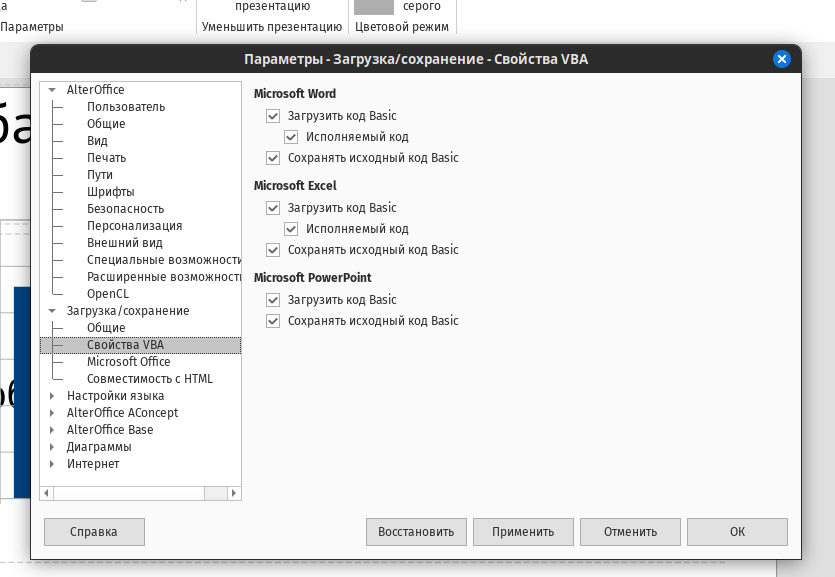Click the Применить button
The height and width of the screenshot is (577, 835).
pos(523,532)
